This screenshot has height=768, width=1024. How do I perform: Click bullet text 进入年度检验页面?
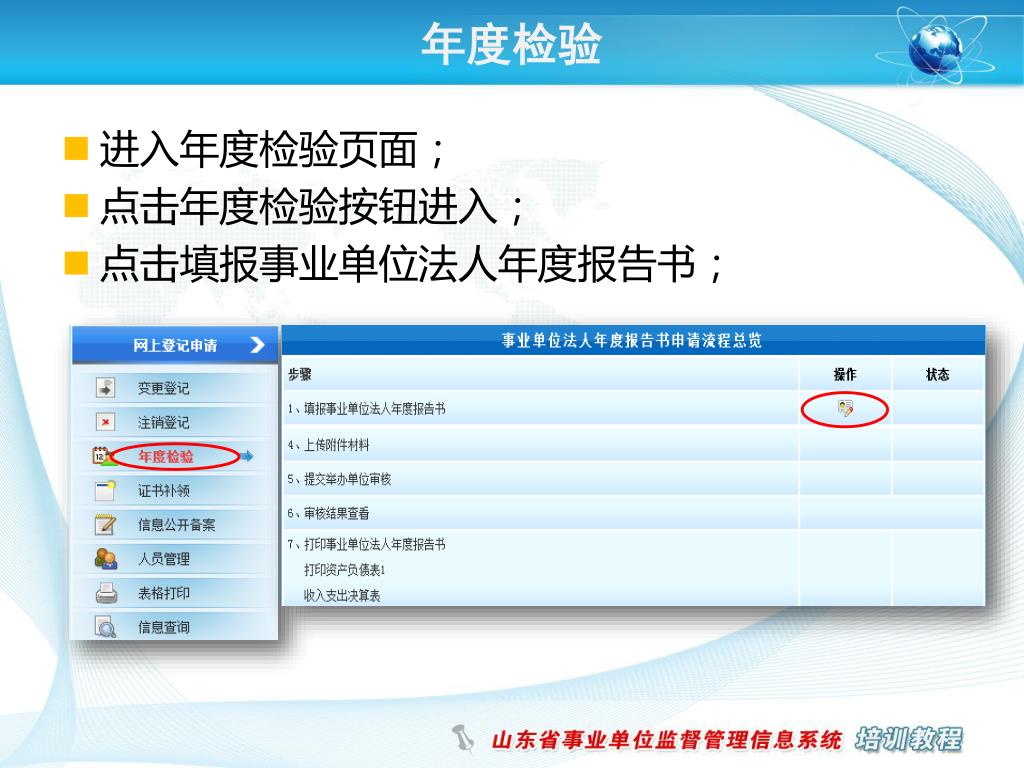point(258,150)
